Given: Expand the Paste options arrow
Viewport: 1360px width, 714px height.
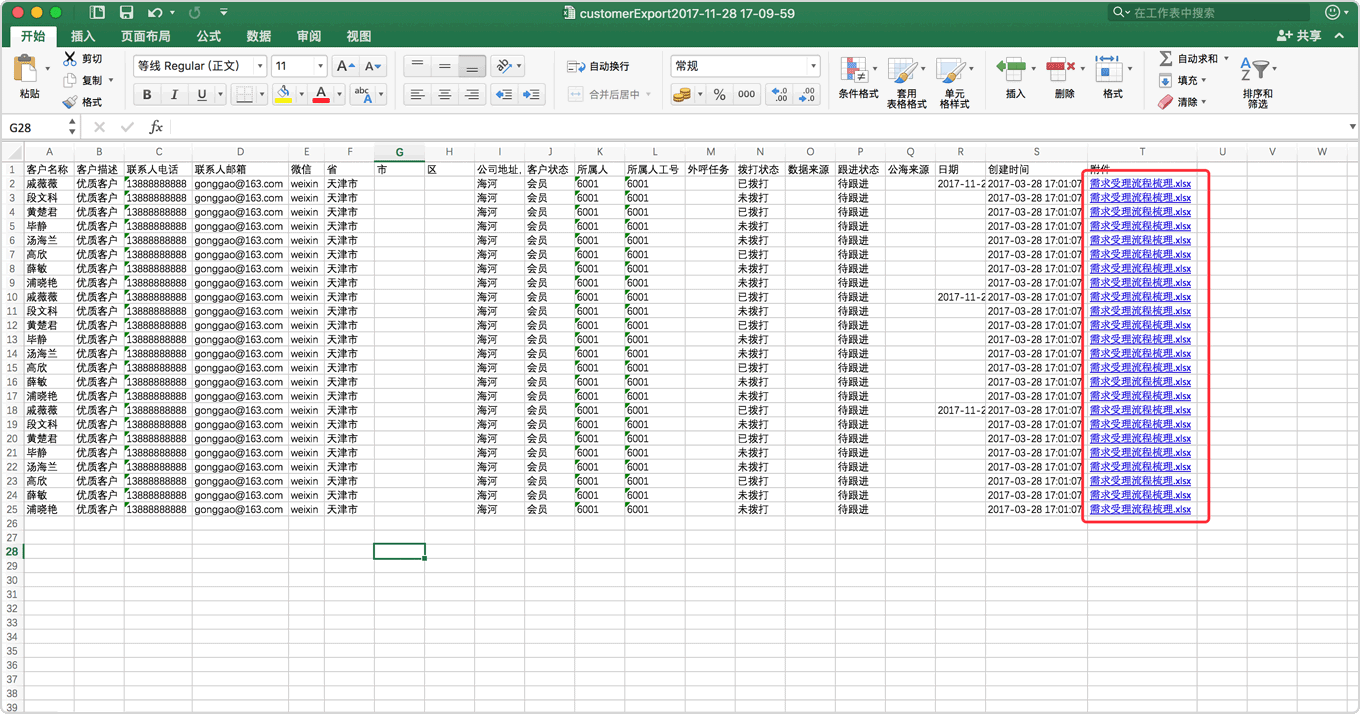Looking at the screenshot, I should point(48,69).
